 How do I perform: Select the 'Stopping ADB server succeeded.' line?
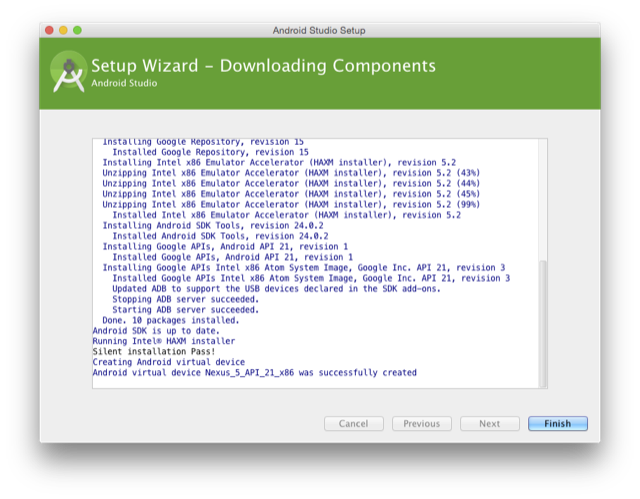coord(186,299)
